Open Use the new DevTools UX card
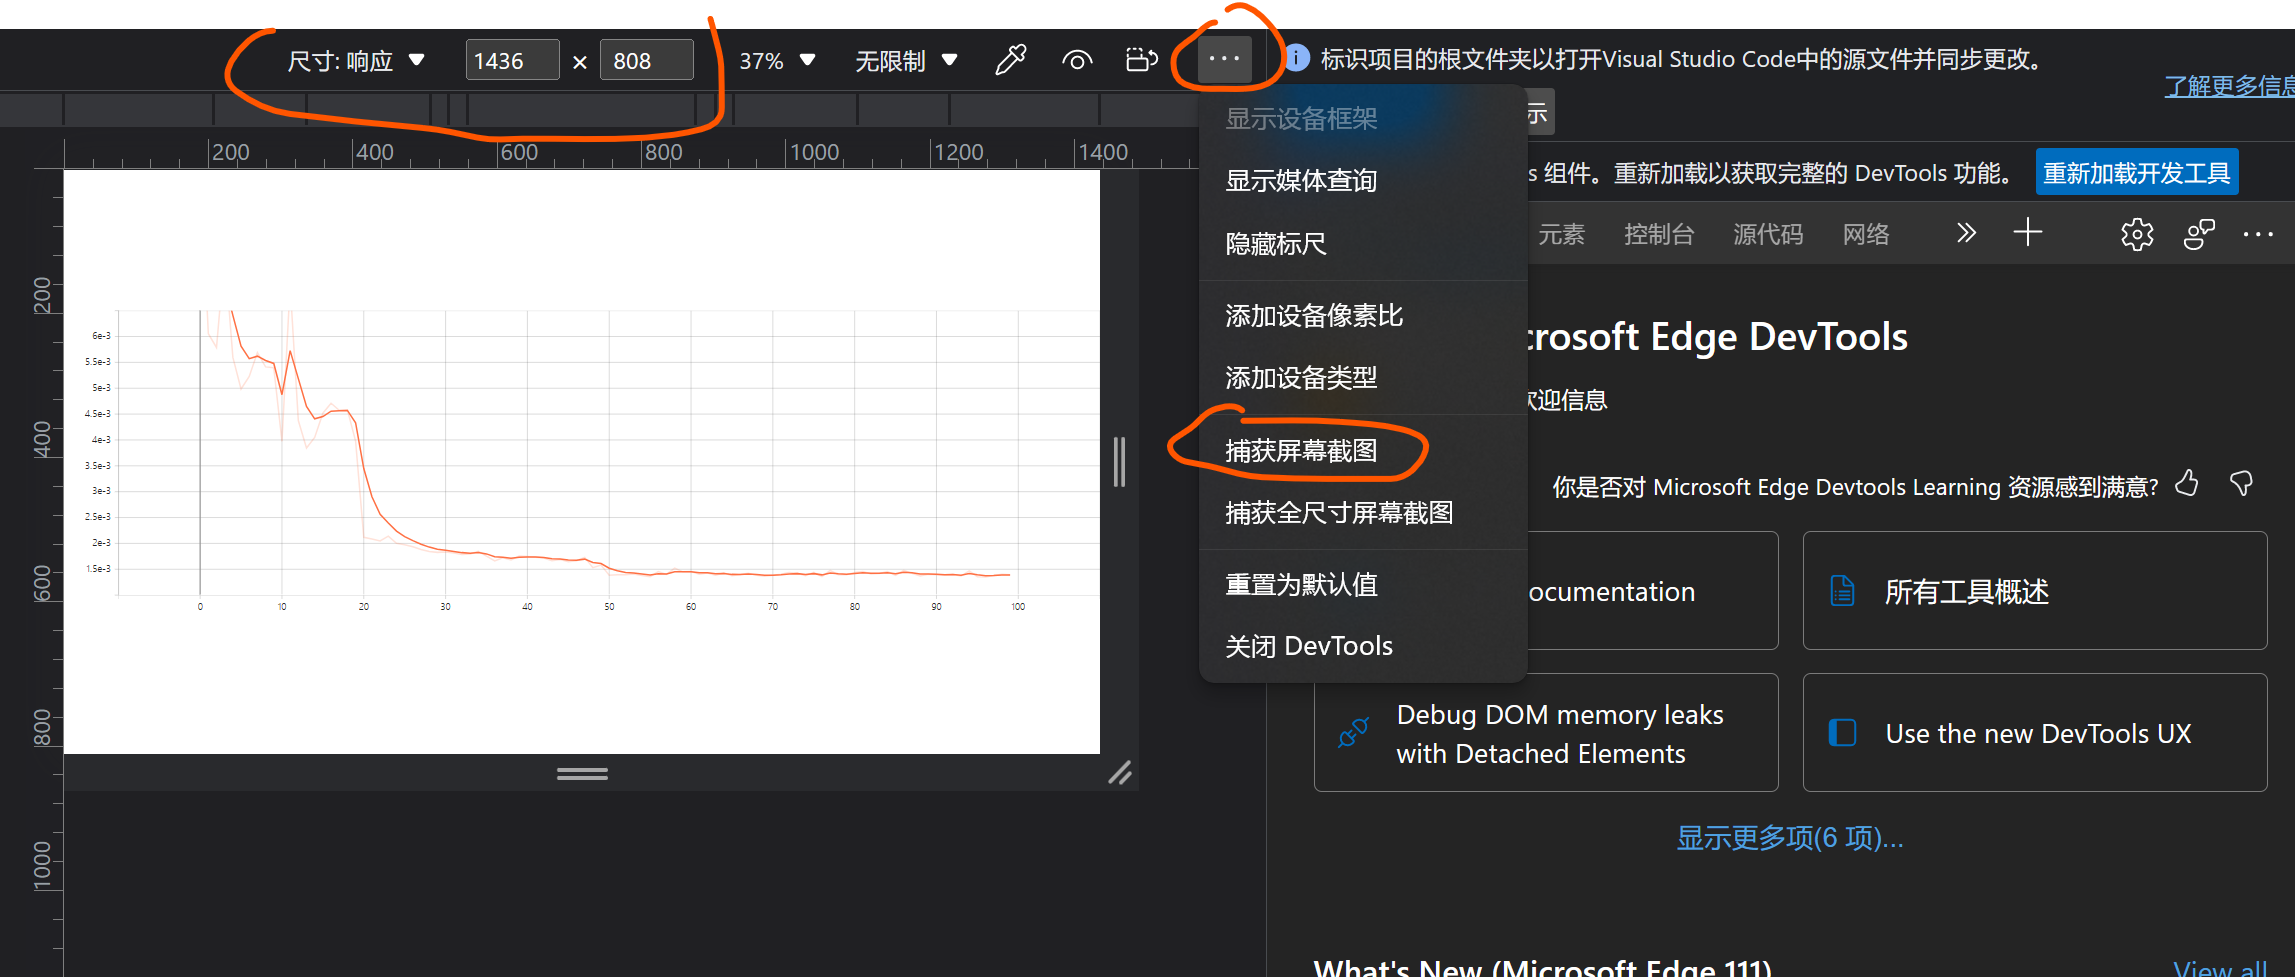The width and height of the screenshot is (2295, 977). click(x=2035, y=733)
